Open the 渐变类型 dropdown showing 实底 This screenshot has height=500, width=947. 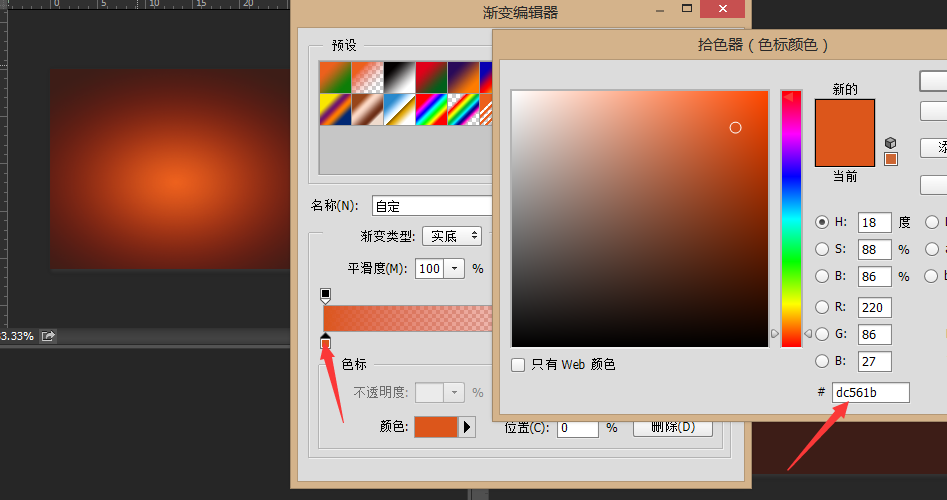point(452,236)
